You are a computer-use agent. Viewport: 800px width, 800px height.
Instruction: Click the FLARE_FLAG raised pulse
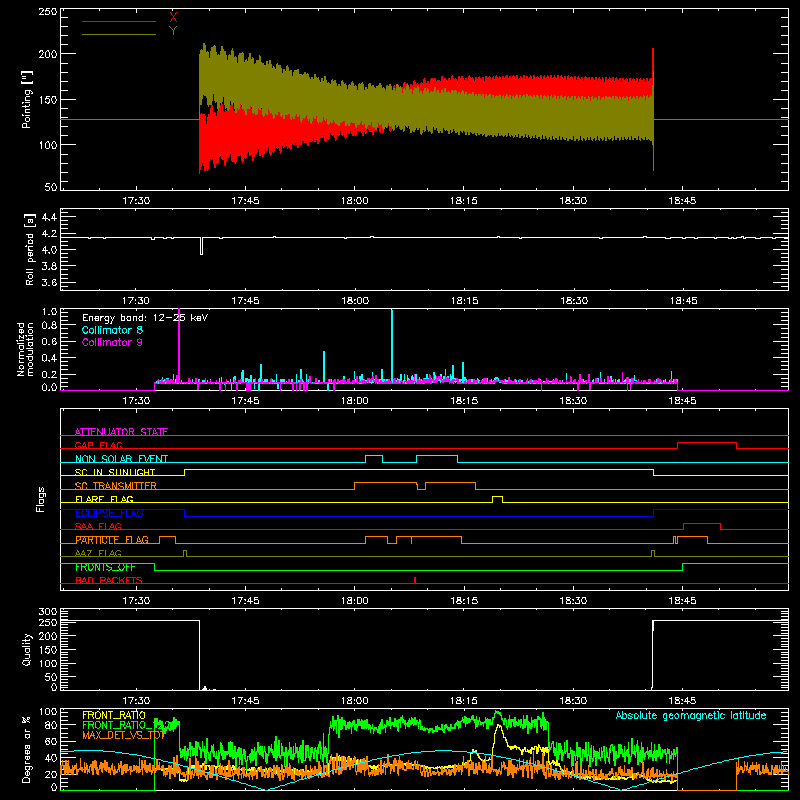click(x=497, y=499)
